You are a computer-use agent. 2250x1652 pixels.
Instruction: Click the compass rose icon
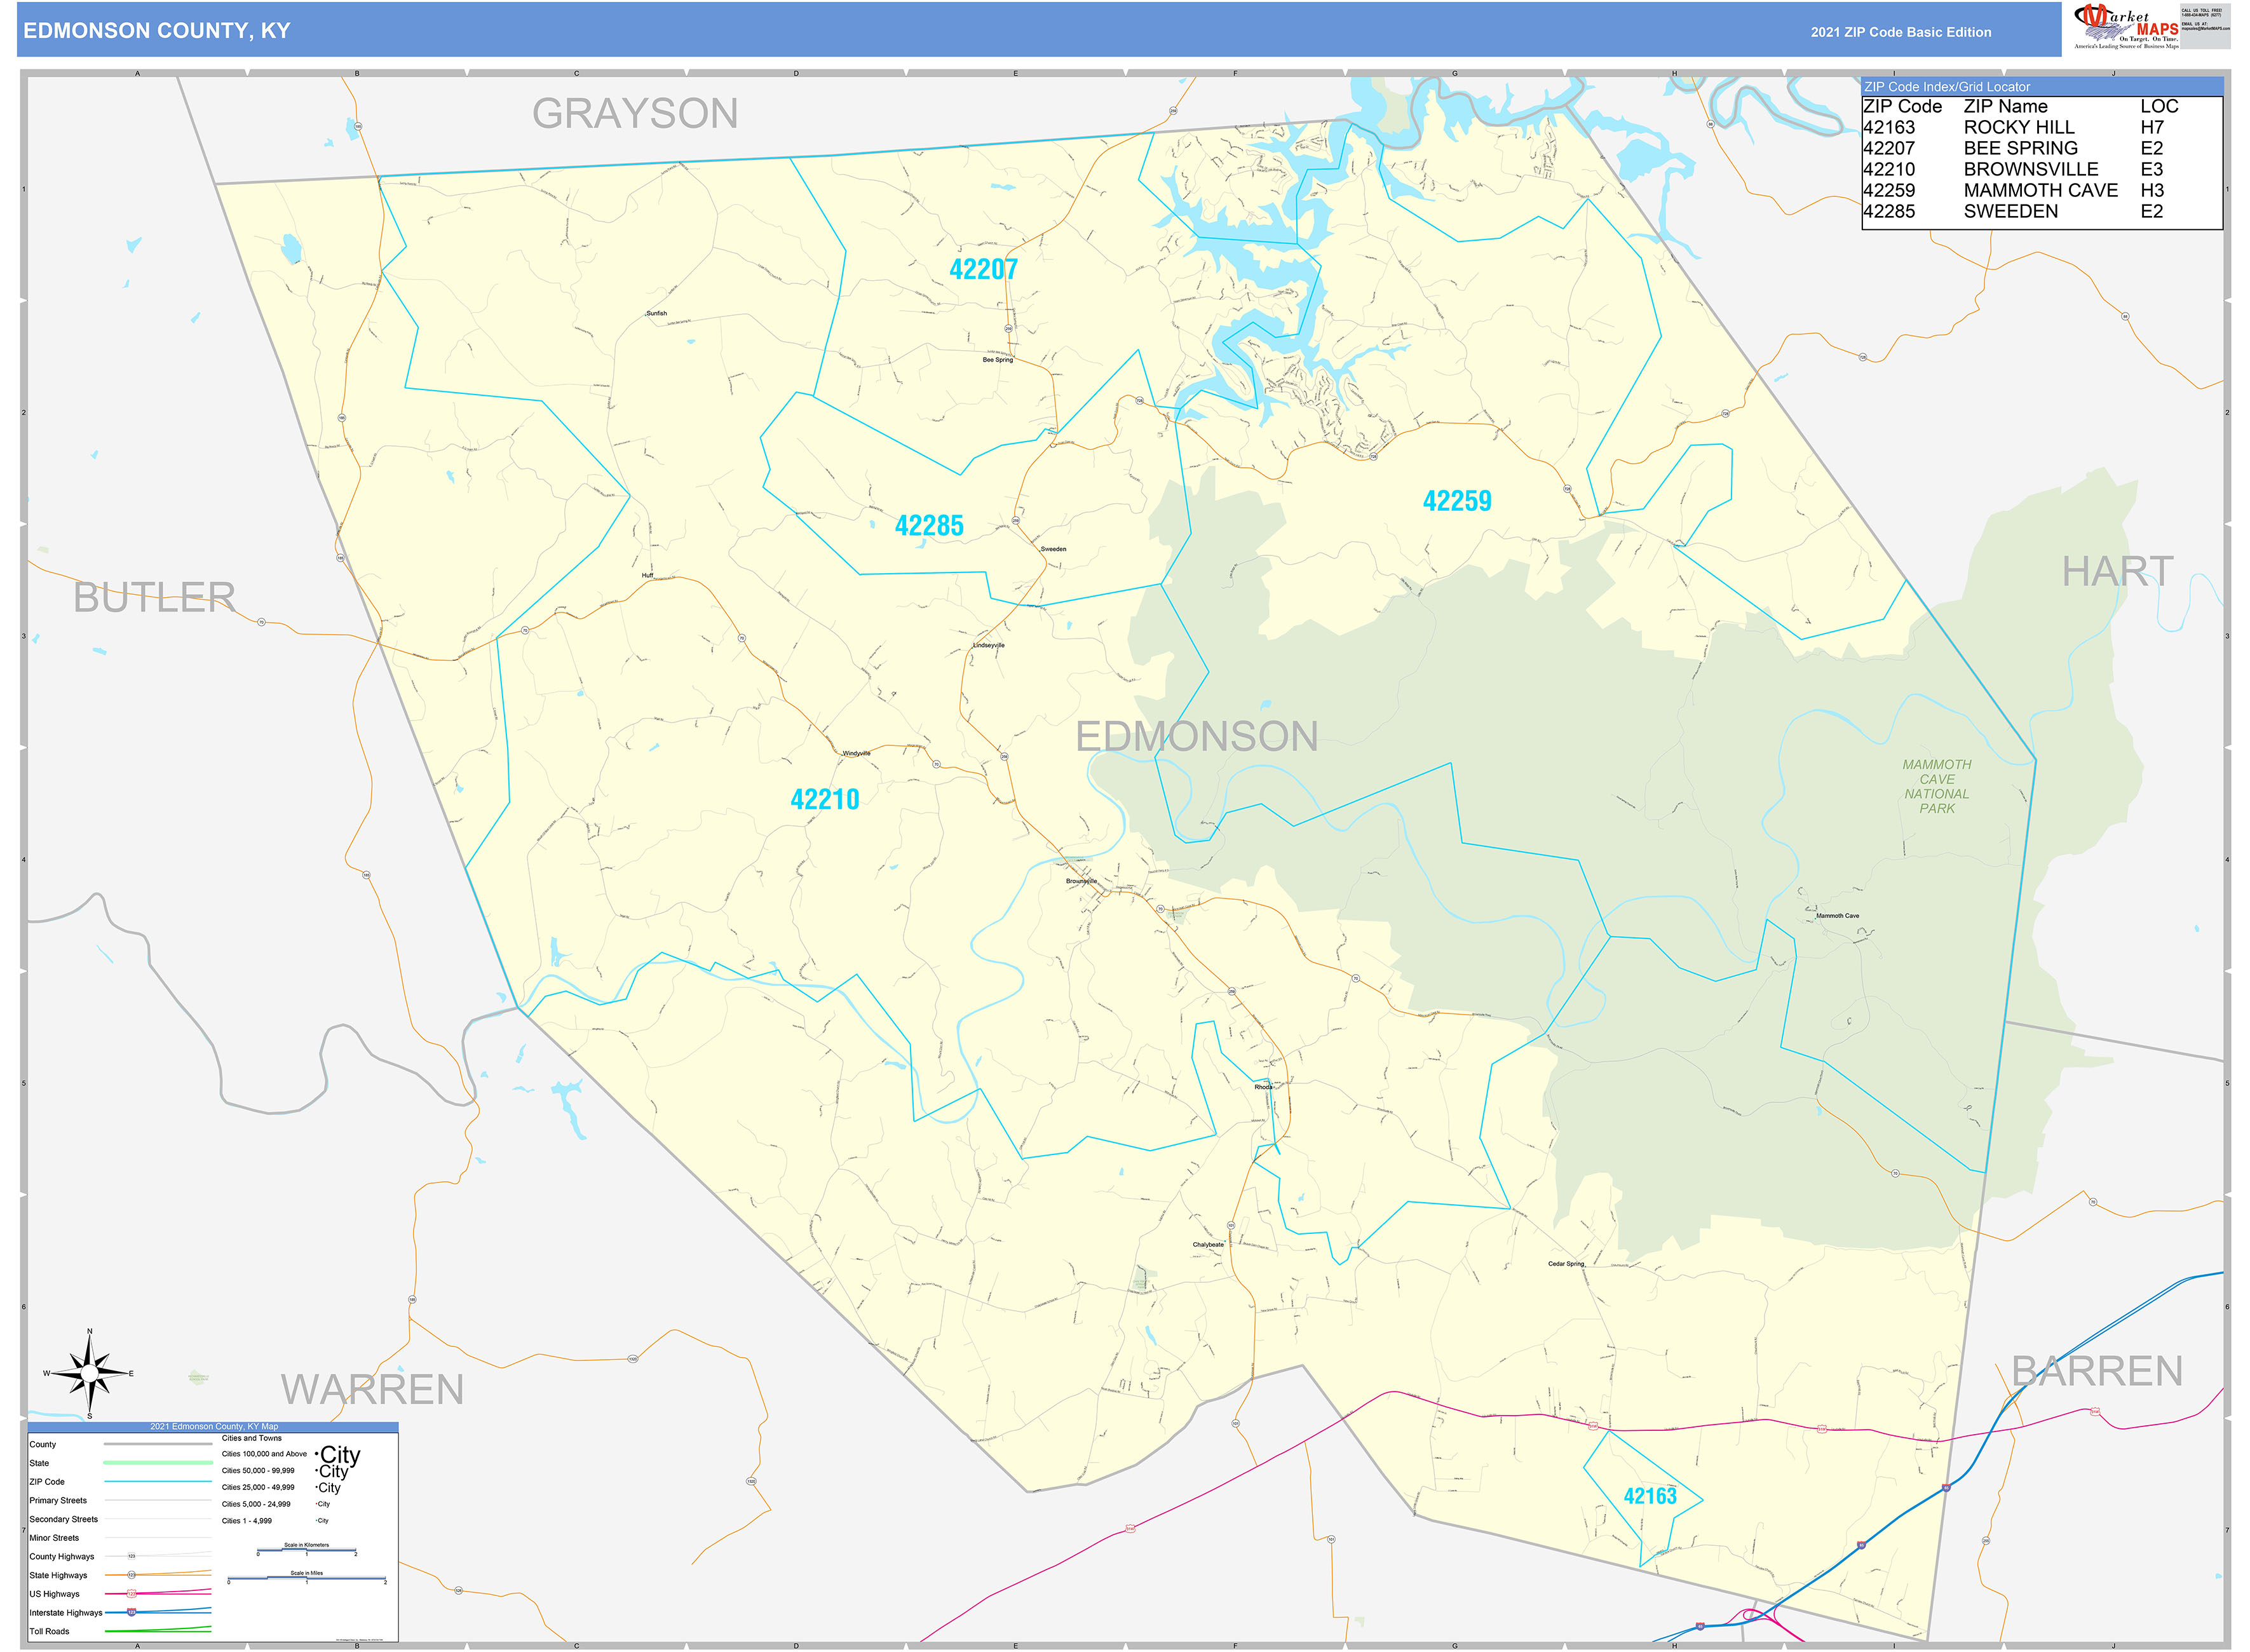coord(89,1374)
